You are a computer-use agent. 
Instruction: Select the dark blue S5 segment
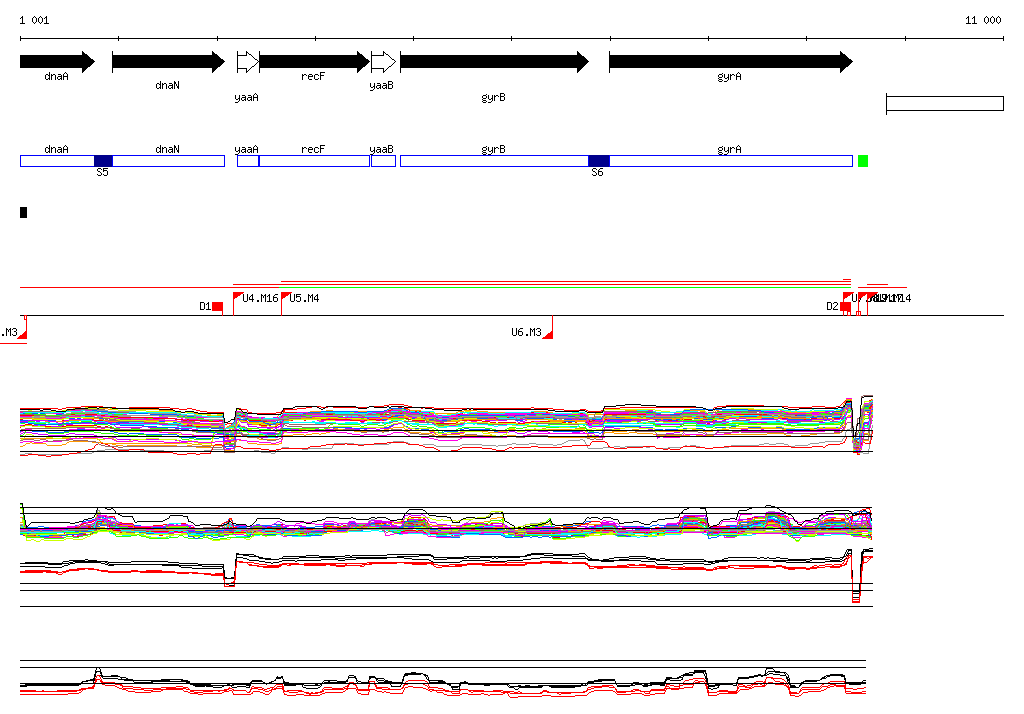click(103, 161)
